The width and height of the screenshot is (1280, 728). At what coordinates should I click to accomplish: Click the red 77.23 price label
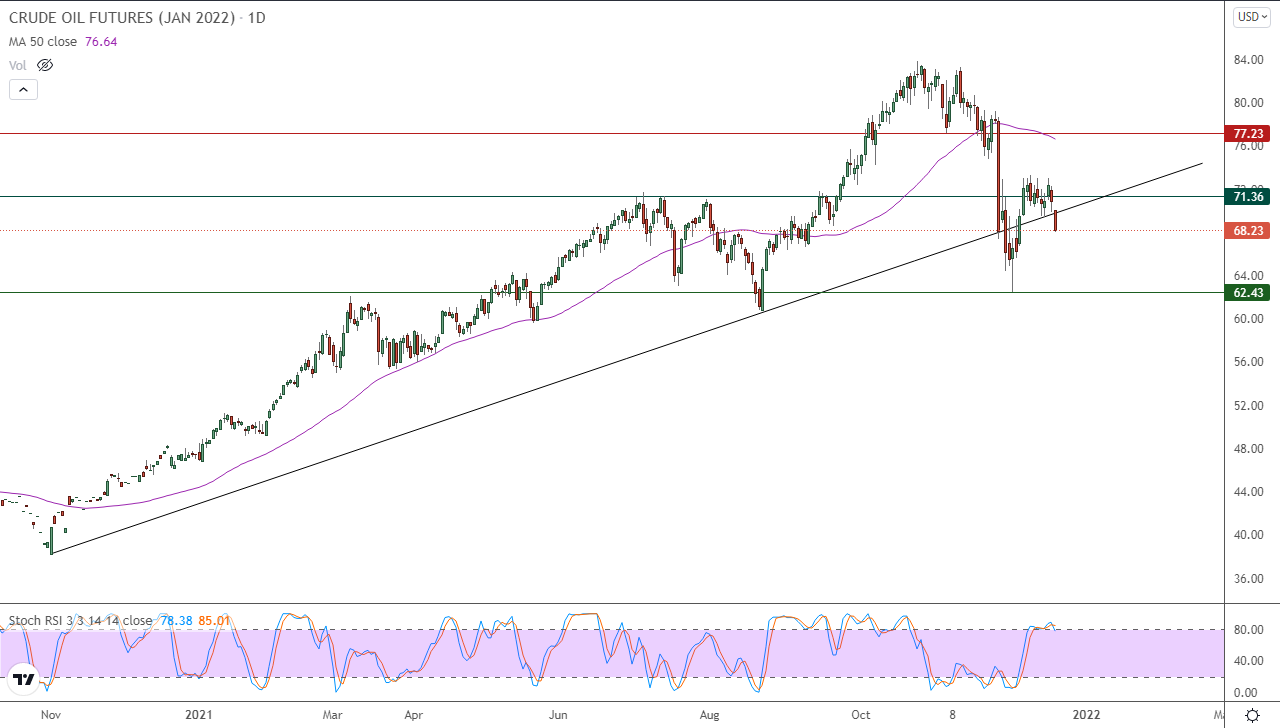pyautogui.click(x=1249, y=133)
